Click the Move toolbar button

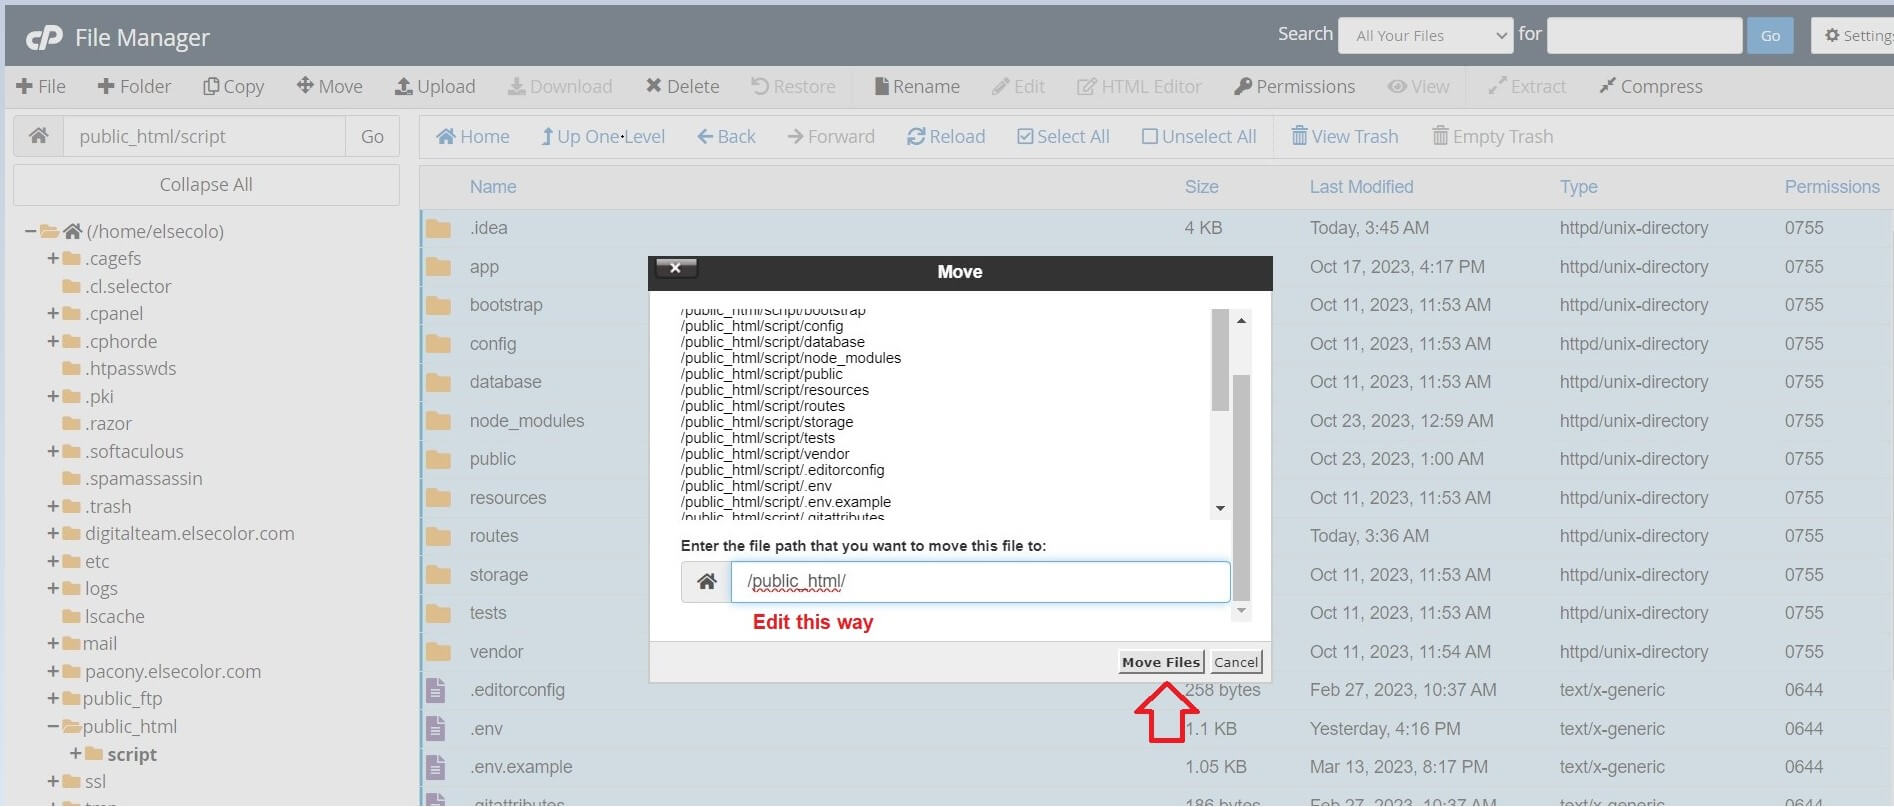(x=330, y=87)
